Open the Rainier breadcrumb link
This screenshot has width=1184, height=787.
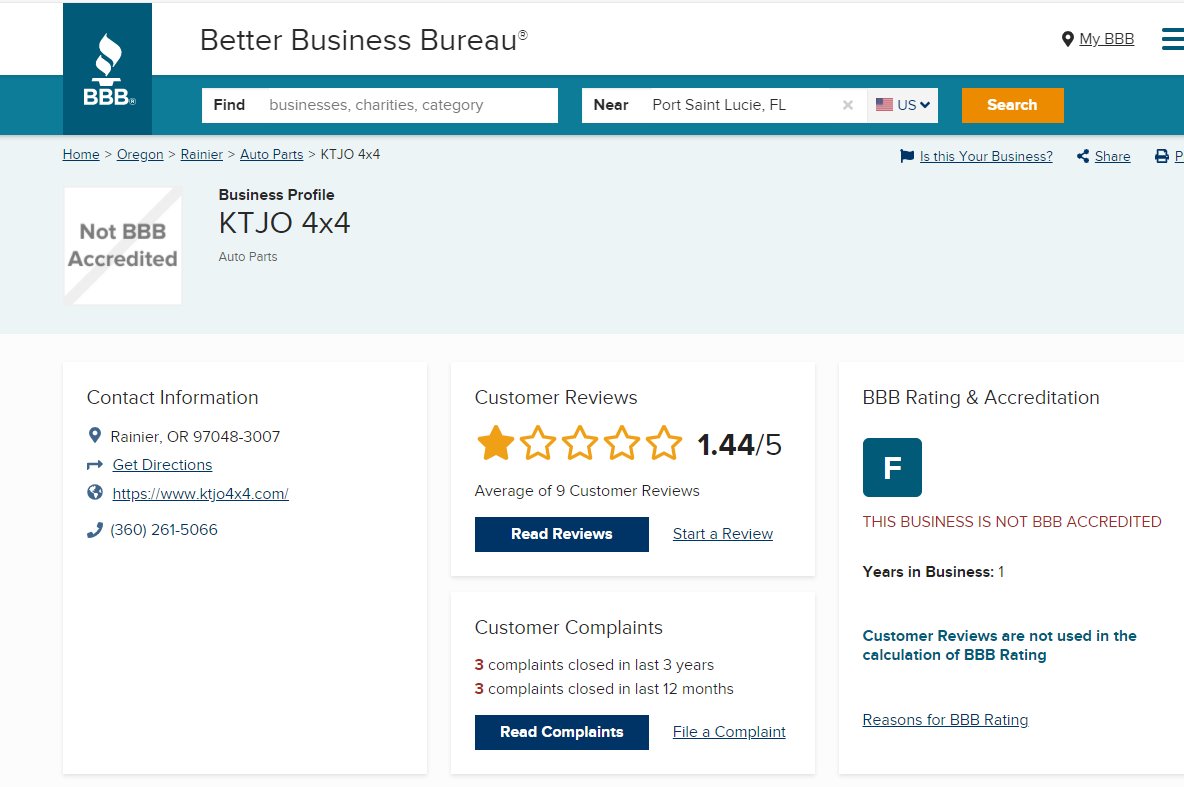202,154
